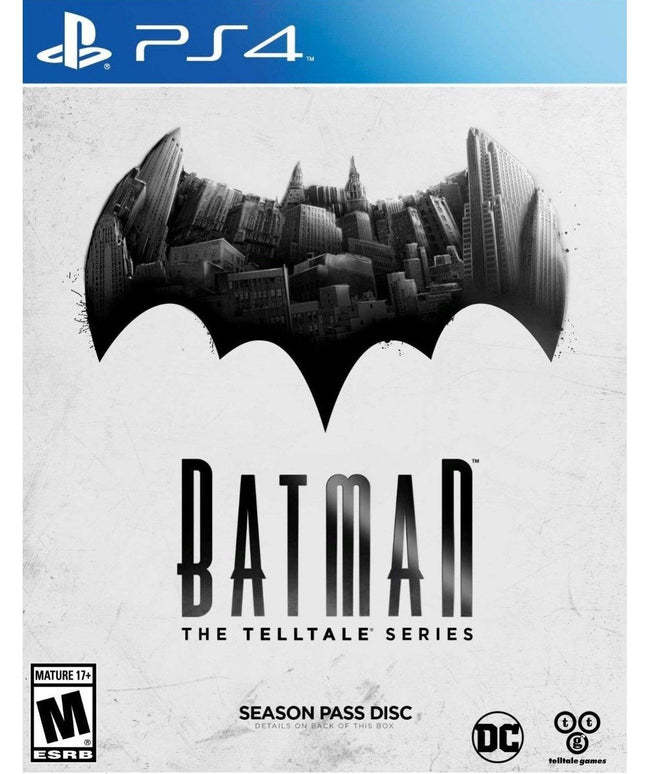Click the SEASON PASS DISC label
This screenshot has height=774, width=650.
tap(325, 712)
